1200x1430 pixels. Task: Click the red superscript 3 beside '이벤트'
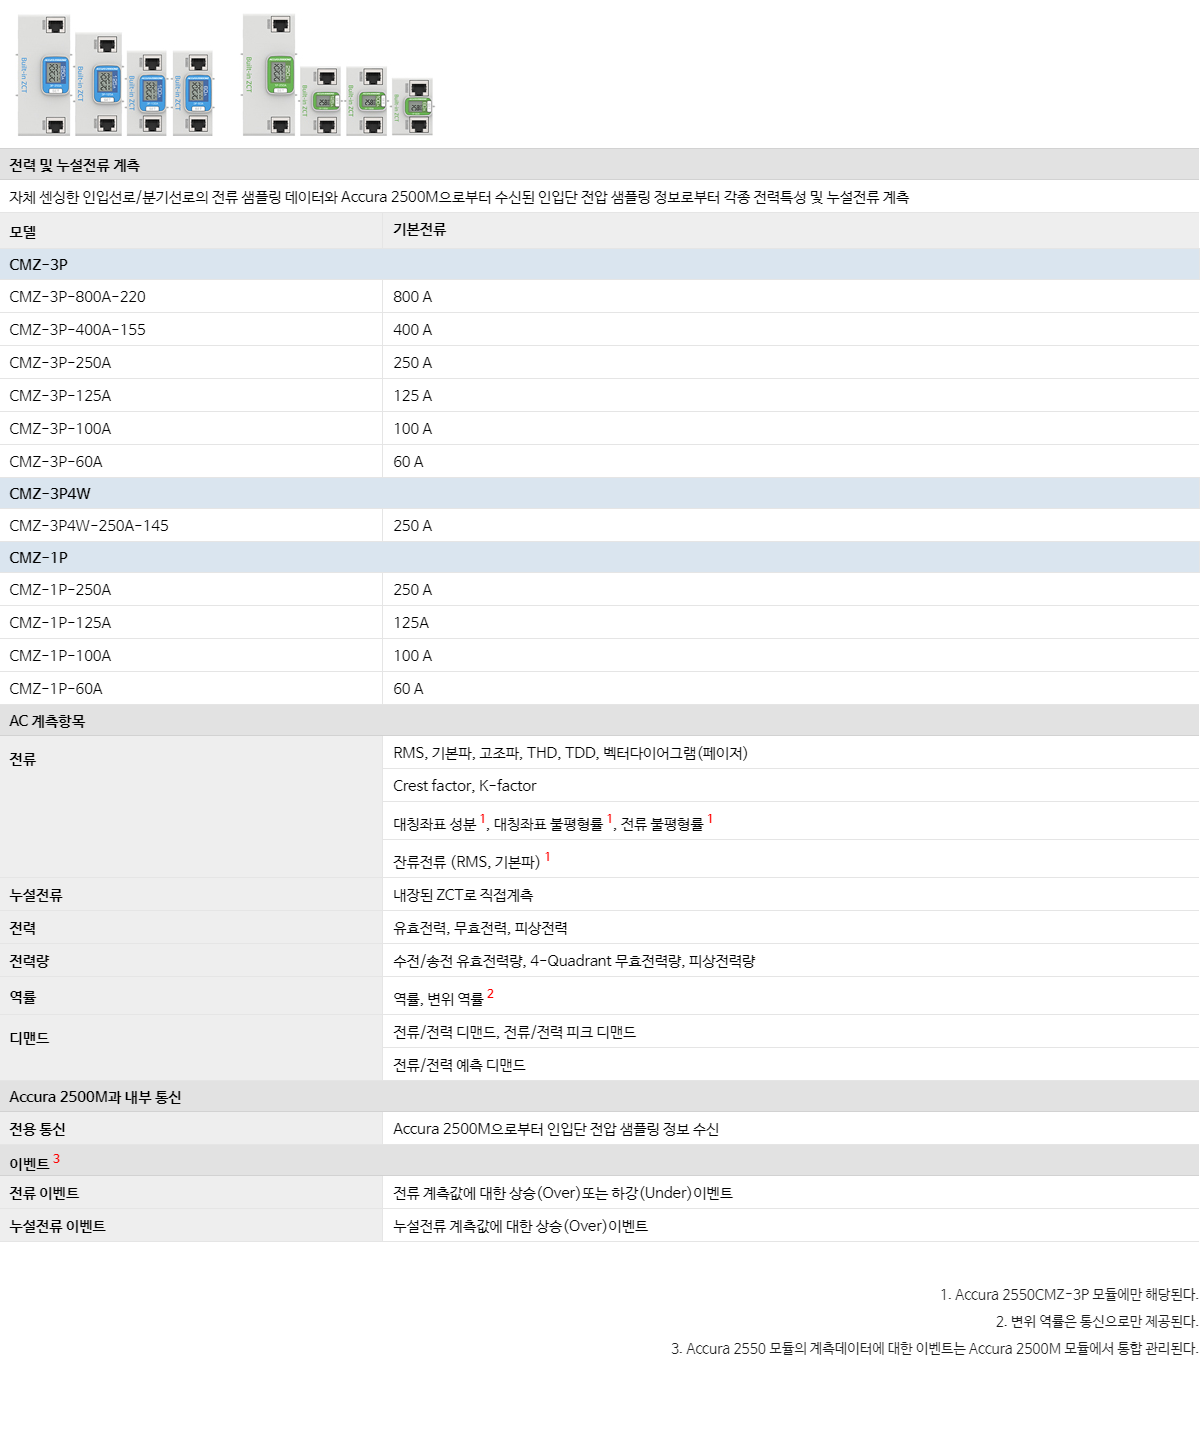(57, 1159)
